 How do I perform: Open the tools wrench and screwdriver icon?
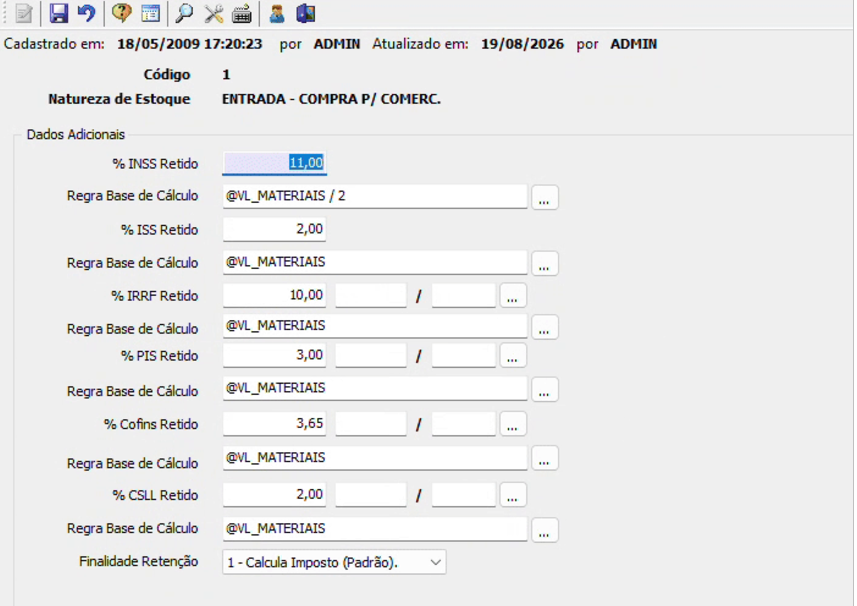click(214, 13)
